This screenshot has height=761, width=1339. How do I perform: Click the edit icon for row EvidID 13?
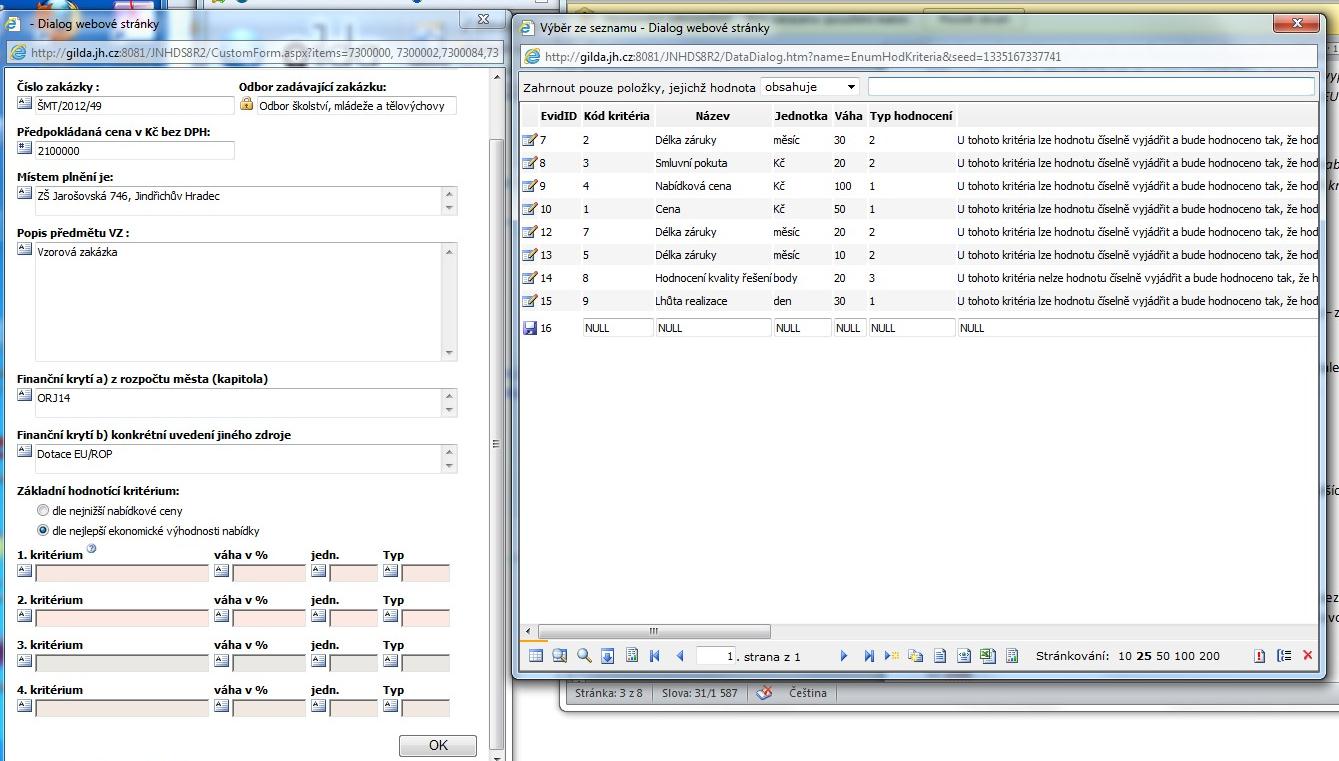530,255
